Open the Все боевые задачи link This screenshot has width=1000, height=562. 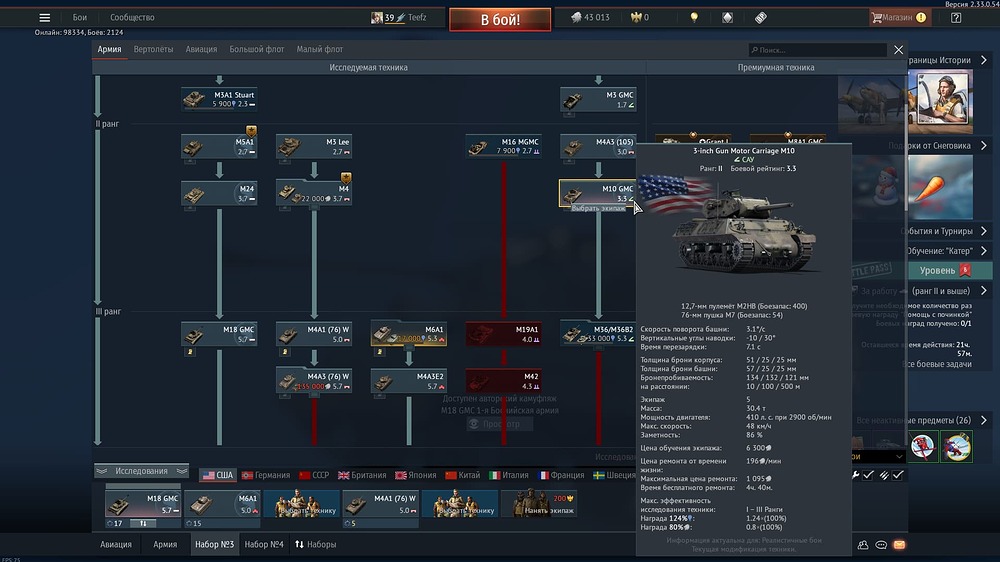pyautogui.click(x=938, y=364)
